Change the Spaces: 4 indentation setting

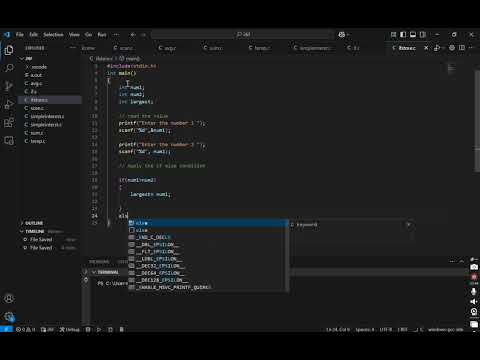click(x=365, y=329)
